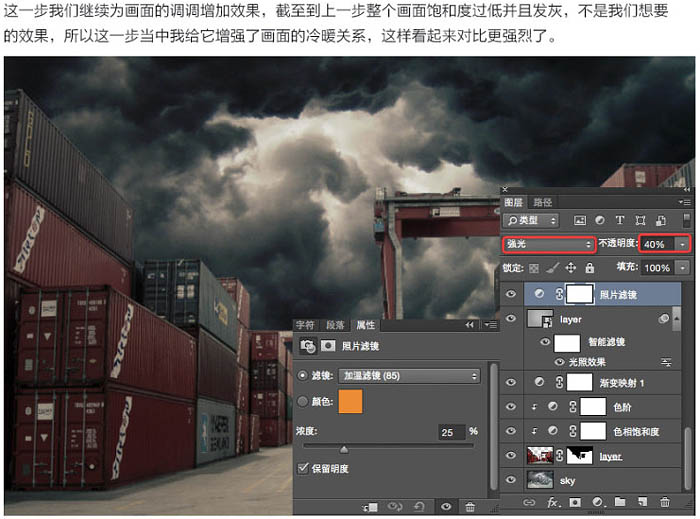The width and height of the screenshot is (700, 519).
Task: Hide the 色相饱和度 layer
Action: (x=511, y=431)
